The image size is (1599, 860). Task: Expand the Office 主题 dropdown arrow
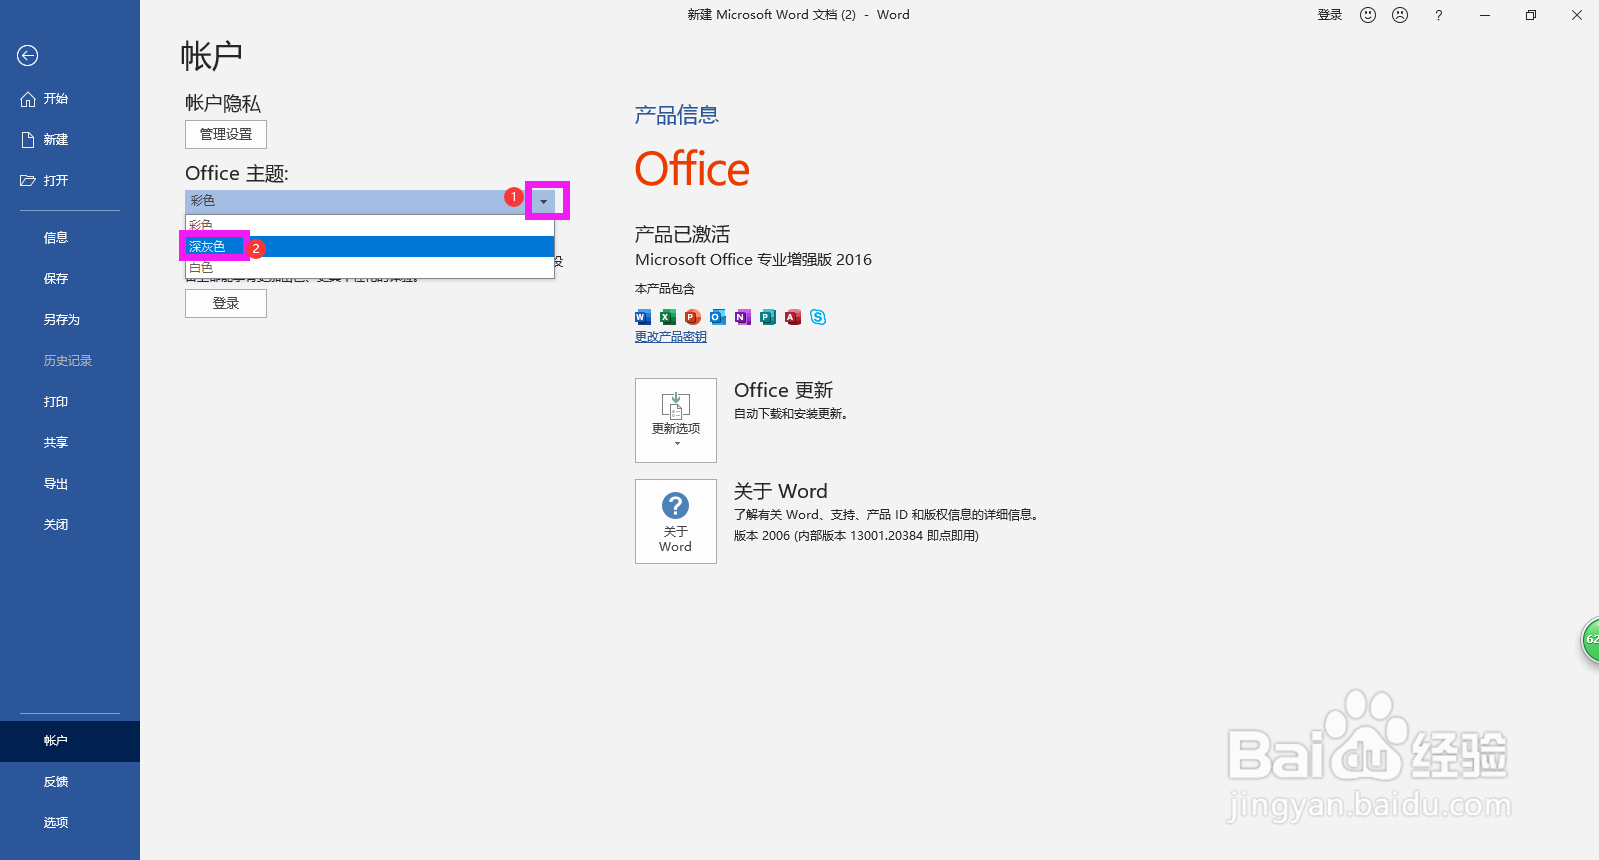click(x=543, y=201)
